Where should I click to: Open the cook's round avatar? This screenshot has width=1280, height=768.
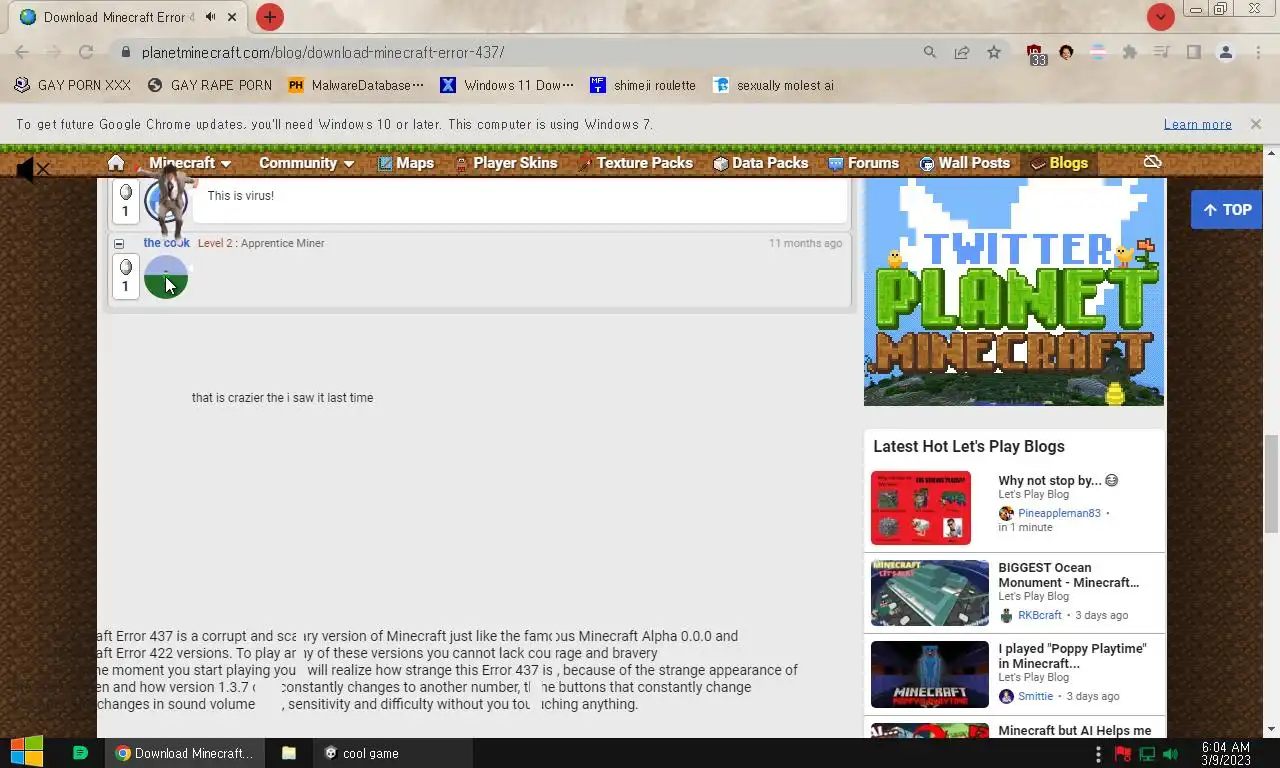point(166,277)
